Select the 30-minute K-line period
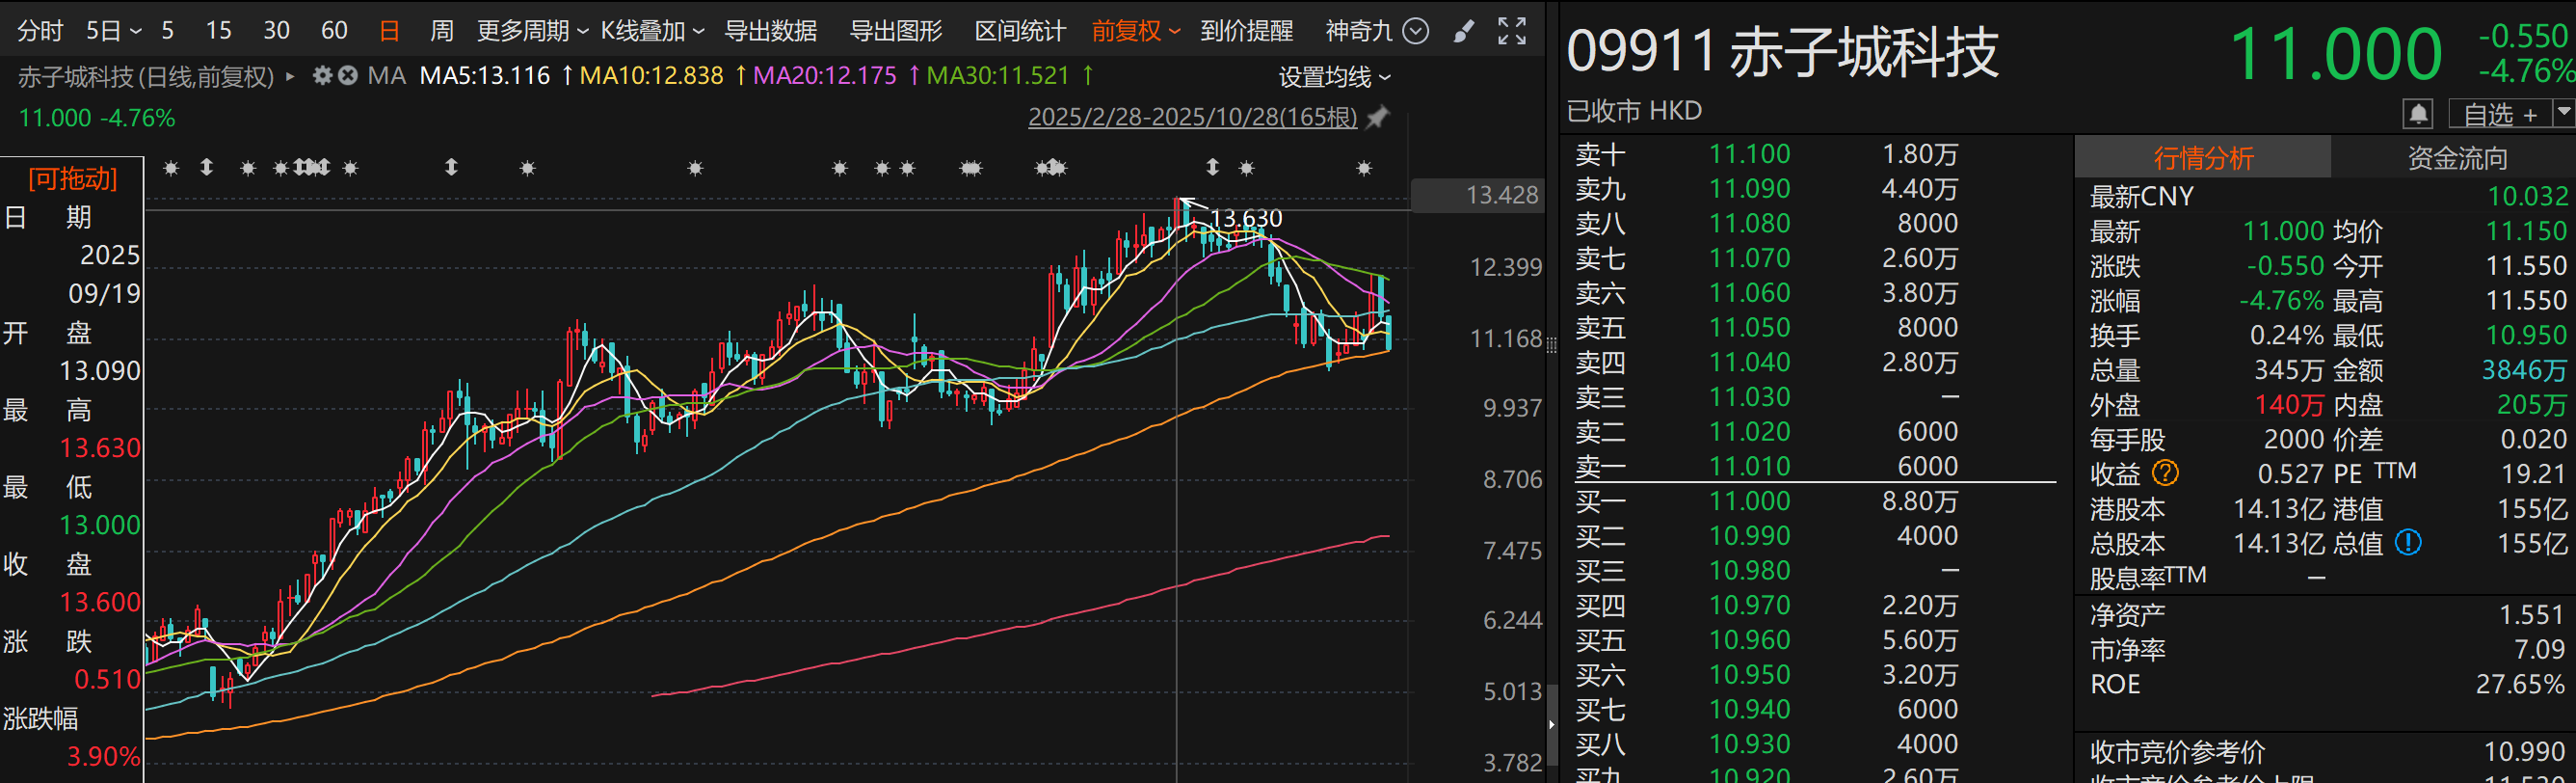Viewport: 2576px width, 783px height. [276, 31]
